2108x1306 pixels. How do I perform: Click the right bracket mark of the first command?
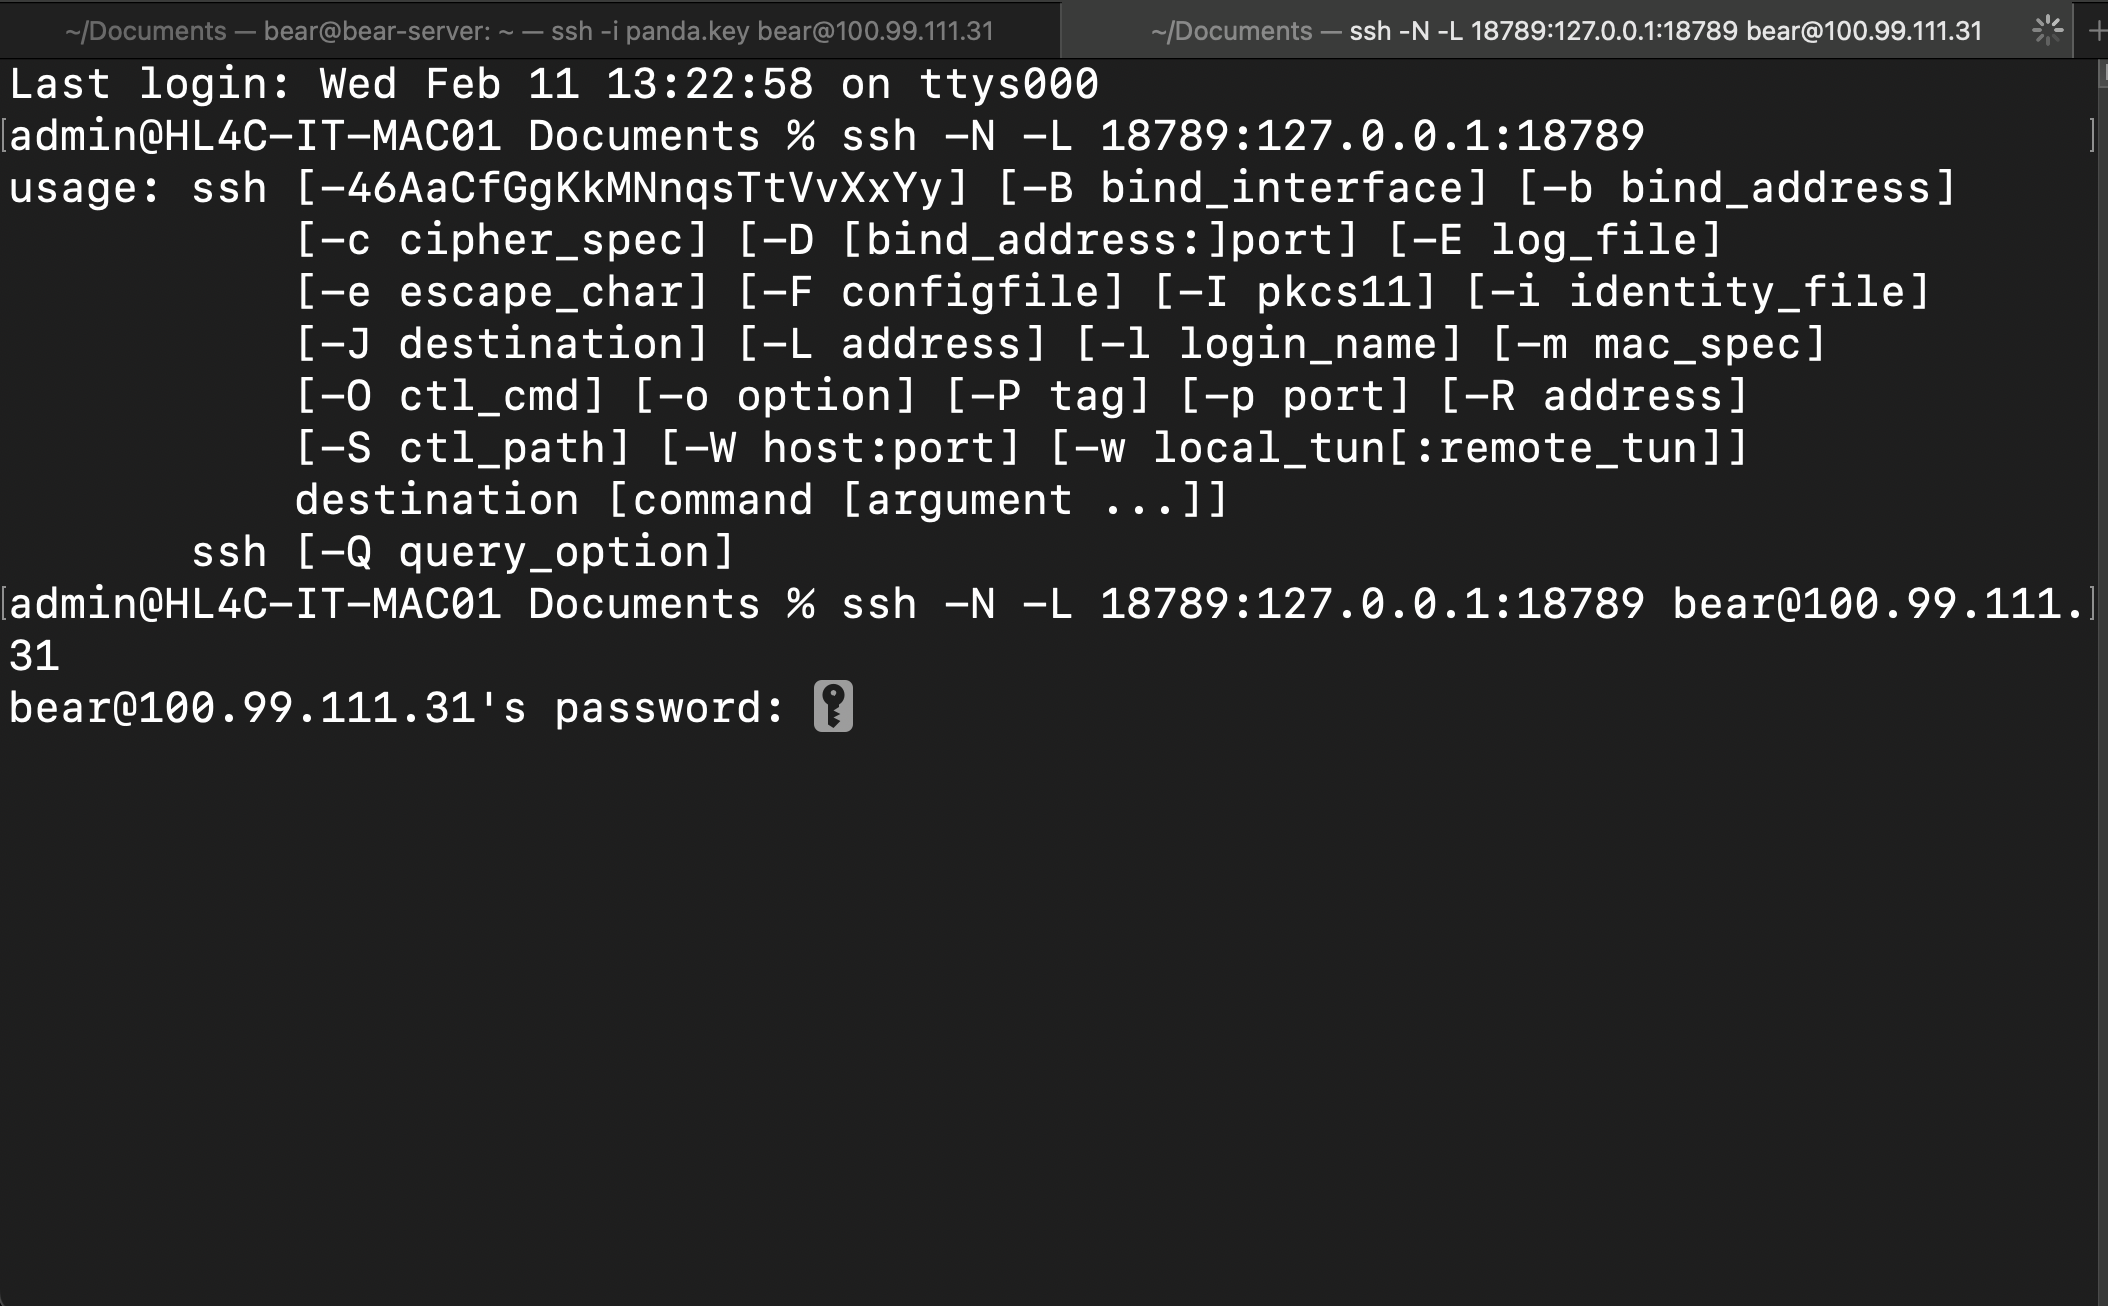(2092, 136)
